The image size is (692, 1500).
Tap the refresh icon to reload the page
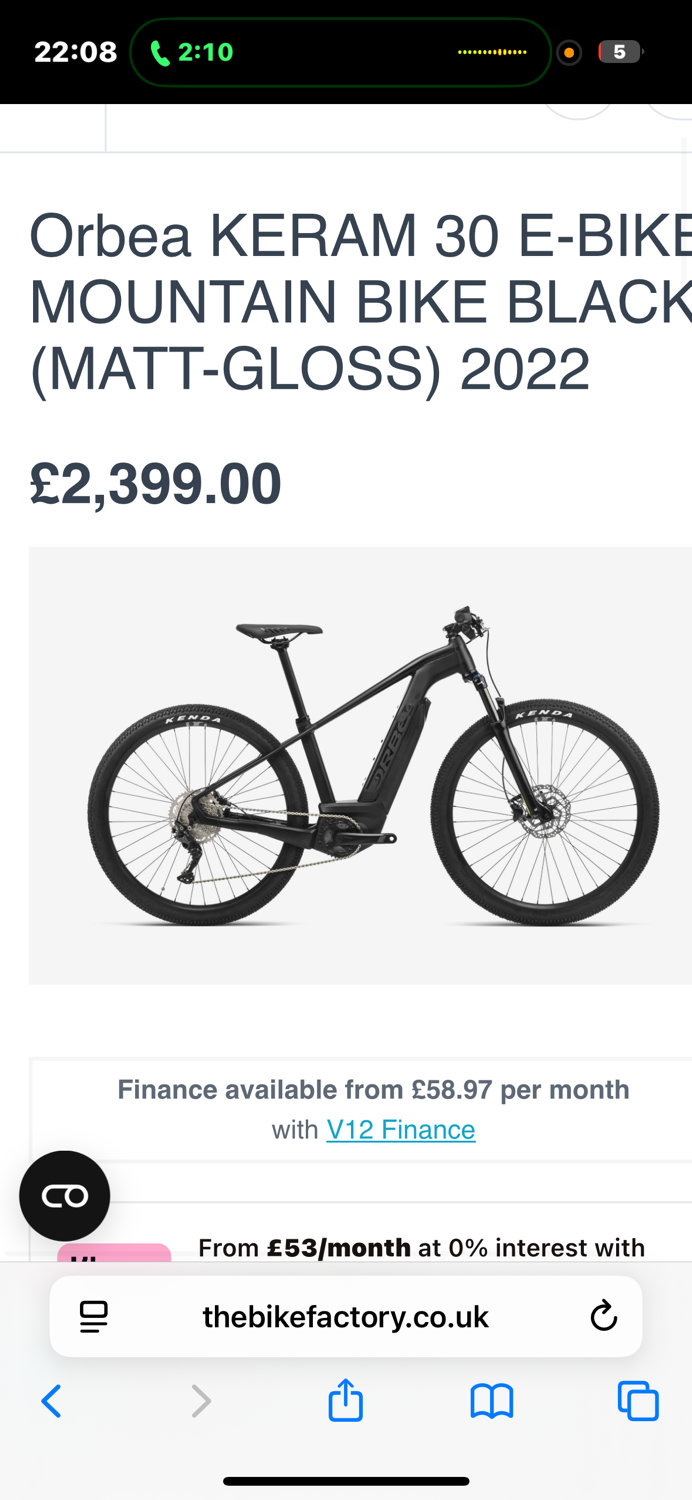coord(604,1315)
